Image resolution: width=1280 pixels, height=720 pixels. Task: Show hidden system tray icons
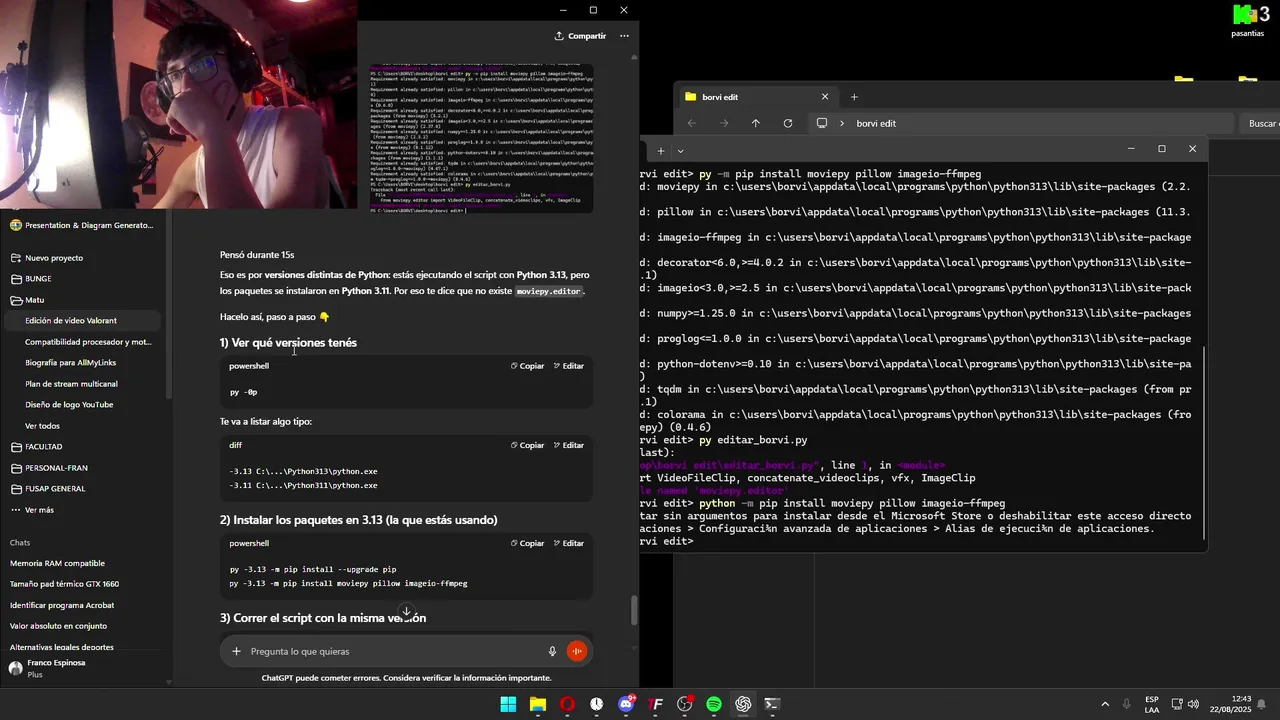(x=1105, y=704)
